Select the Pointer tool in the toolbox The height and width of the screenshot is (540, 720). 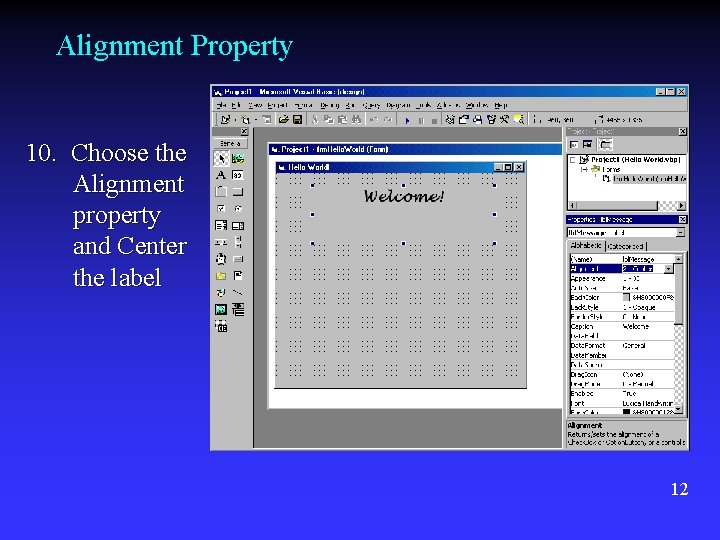(x=221, y=159)
